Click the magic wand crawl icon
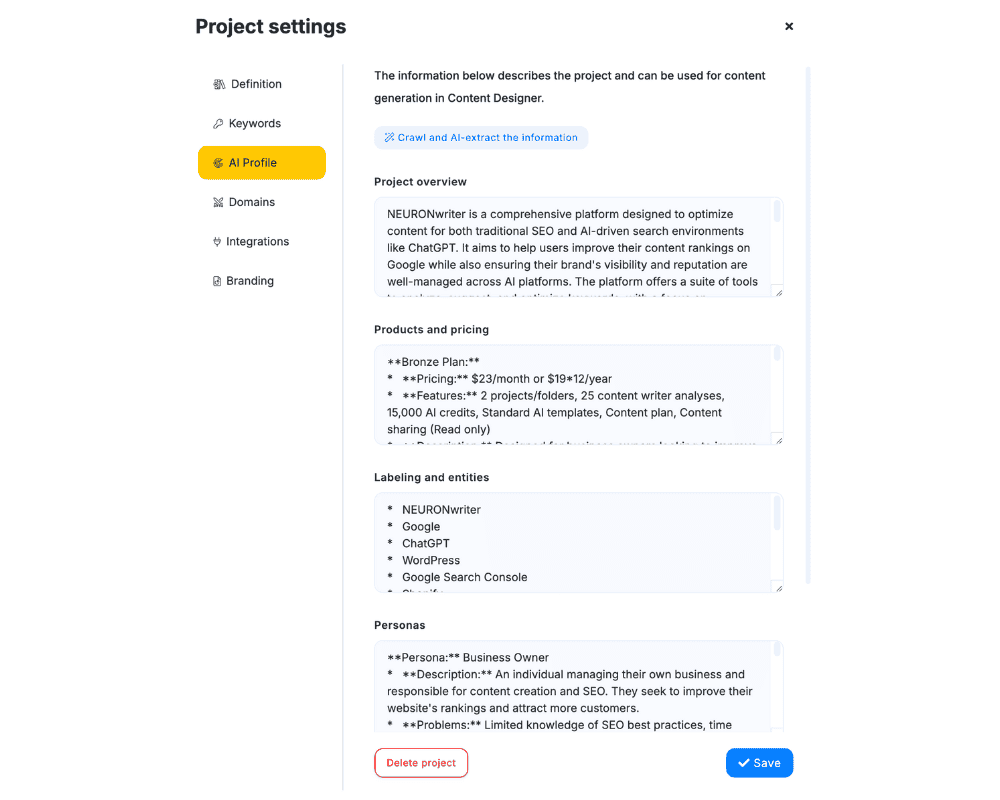This screenshot has width=1000, height=800. pos(389,138)
